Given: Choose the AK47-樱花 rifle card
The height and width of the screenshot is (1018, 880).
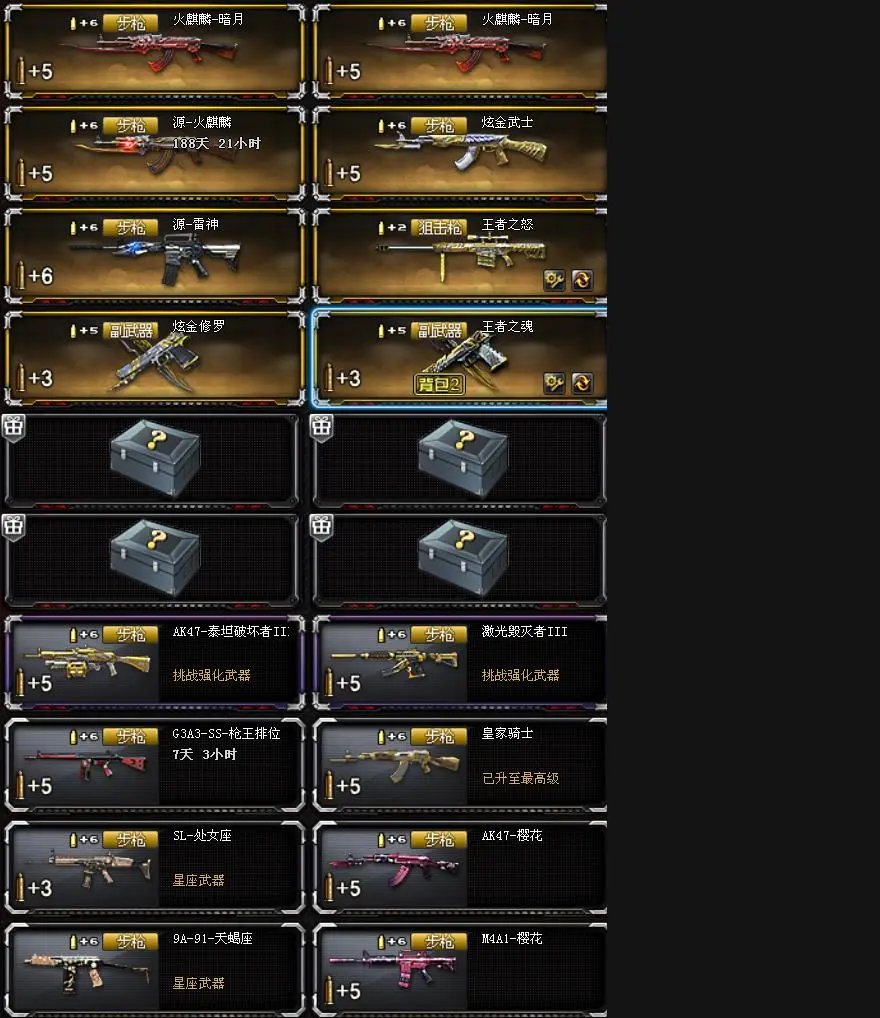Looking at the screenshot, I should (x=460, y=867).
